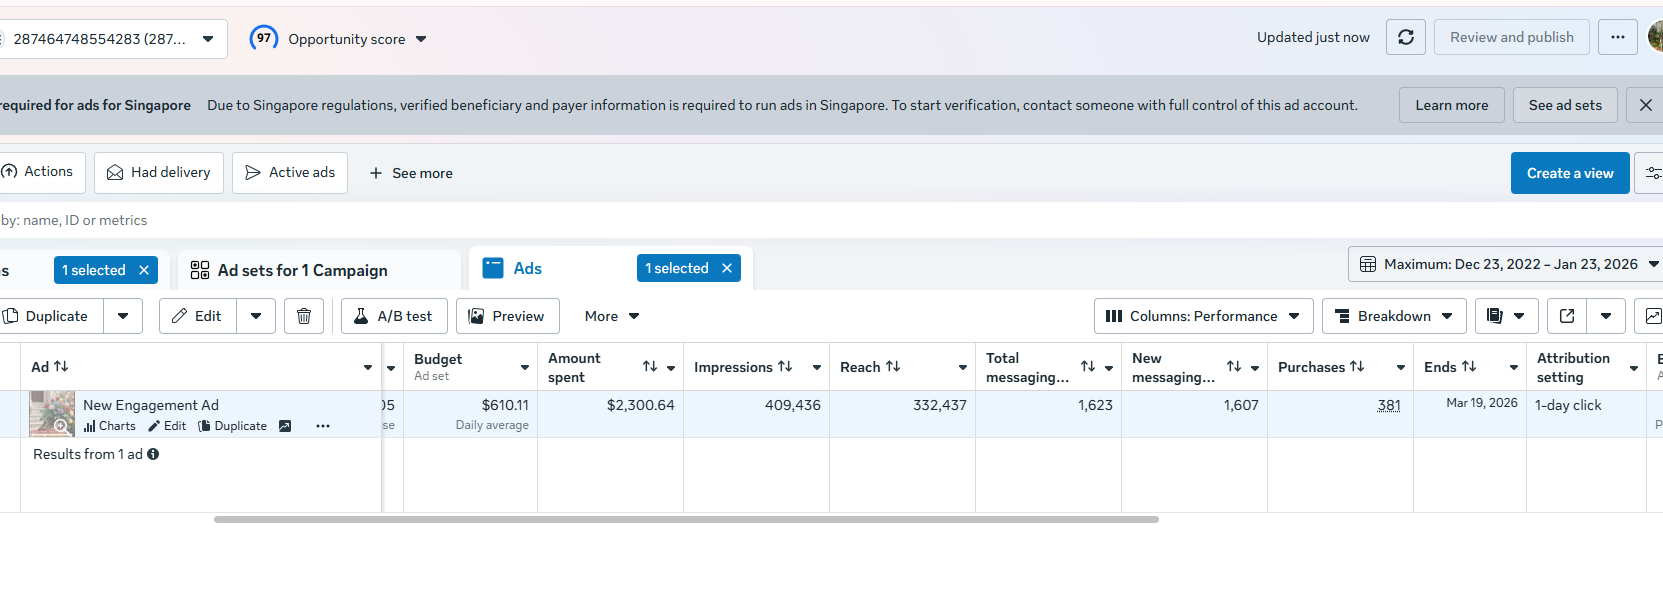Click the Learn more button
This screenshot has height=604, width=1663.
1452,105
